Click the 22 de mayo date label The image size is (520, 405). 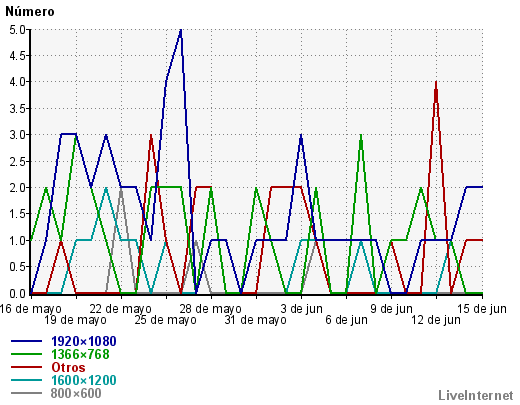121,309
